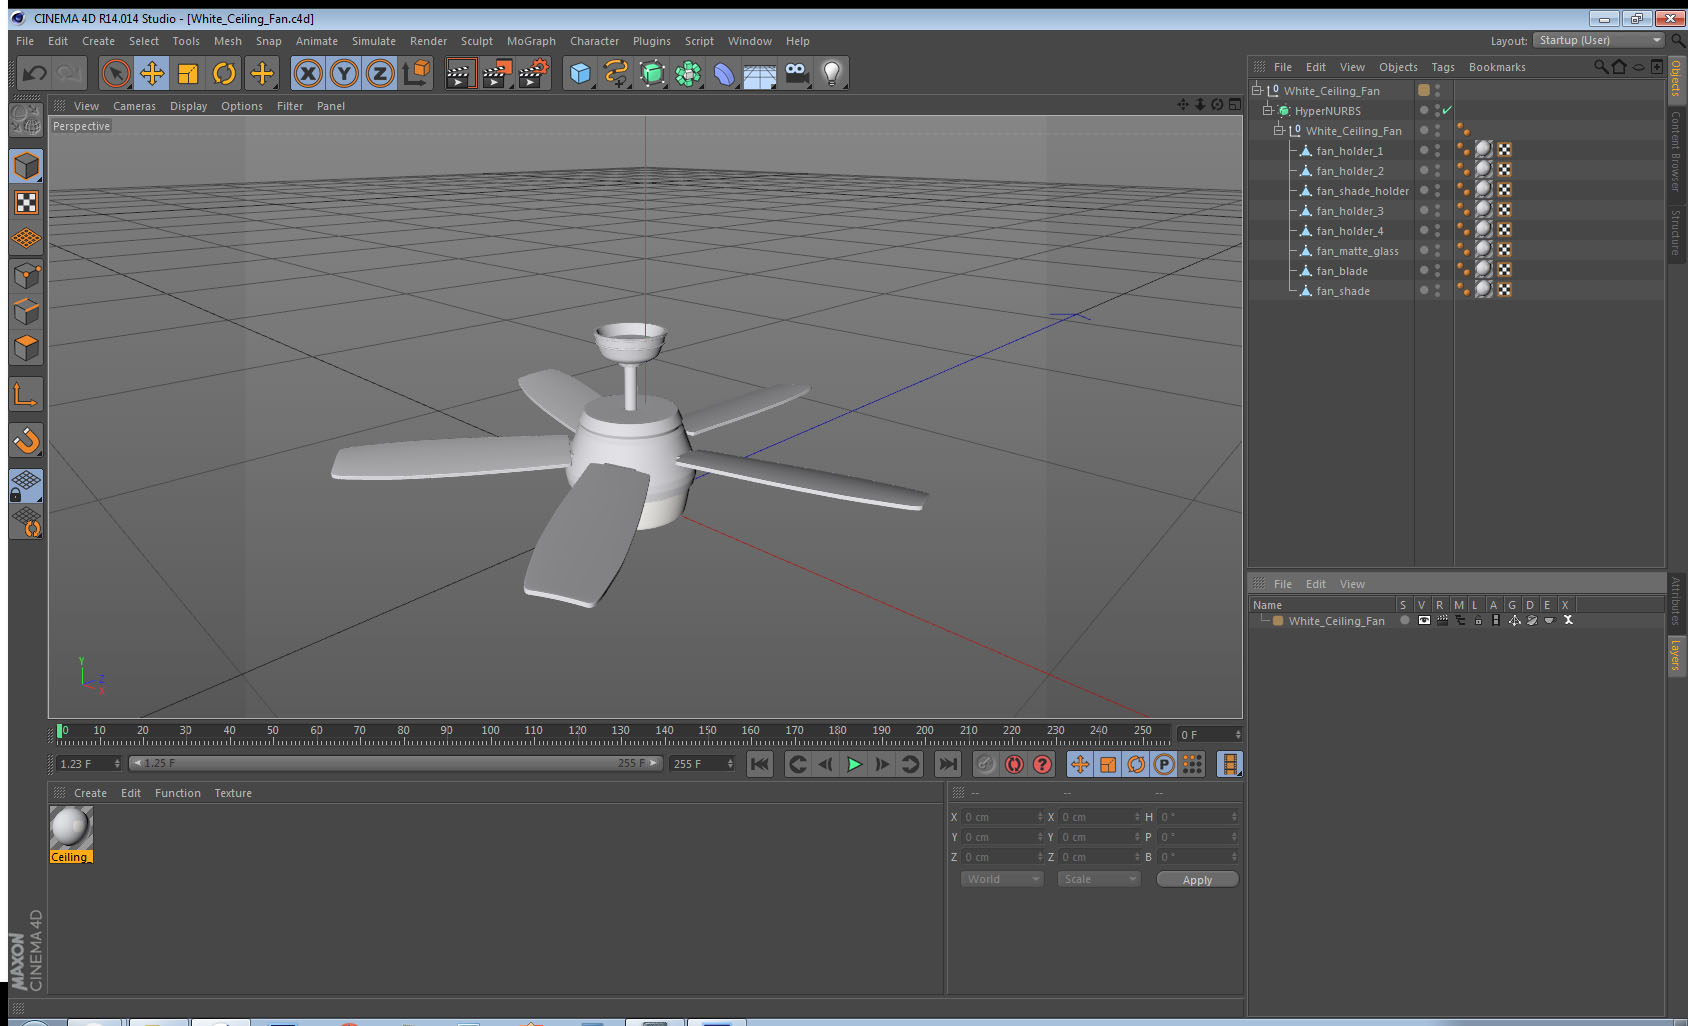Image resolution: width=1688 pixels, height=1026 pixels.
Task: Toggle Z axis lock
Action: (380, 73)
